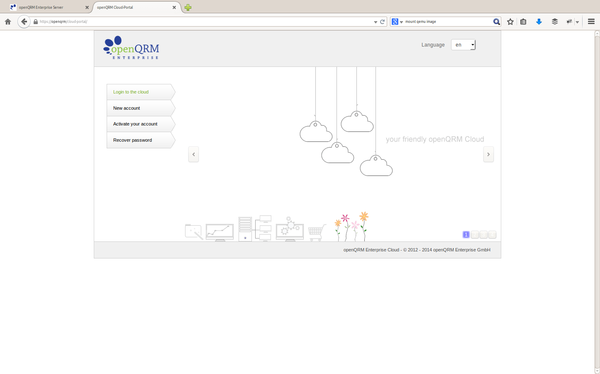600x374 pixels.
Task: Bookmark this page with the star icon
Action: [x=510, y=22]
